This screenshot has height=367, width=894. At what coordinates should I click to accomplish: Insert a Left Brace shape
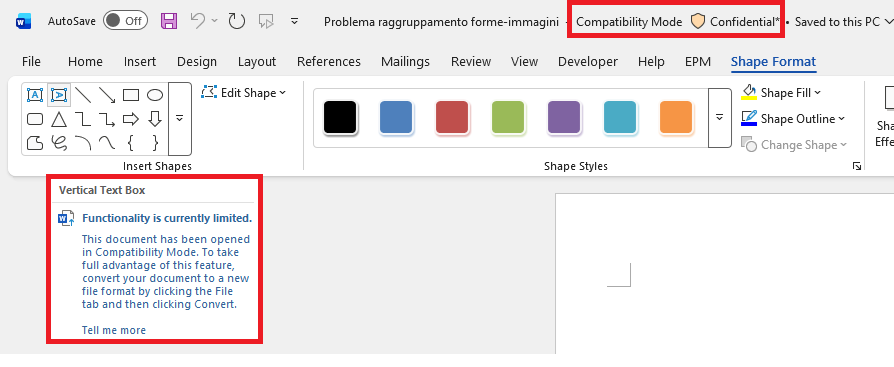click(x=131, y=142)
